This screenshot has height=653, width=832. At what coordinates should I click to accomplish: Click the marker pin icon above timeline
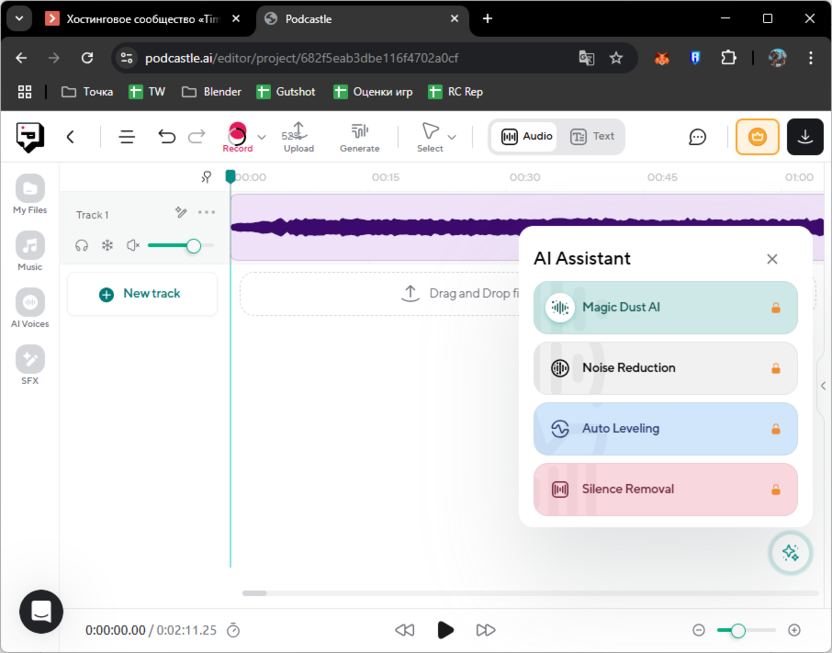(206, 177)
